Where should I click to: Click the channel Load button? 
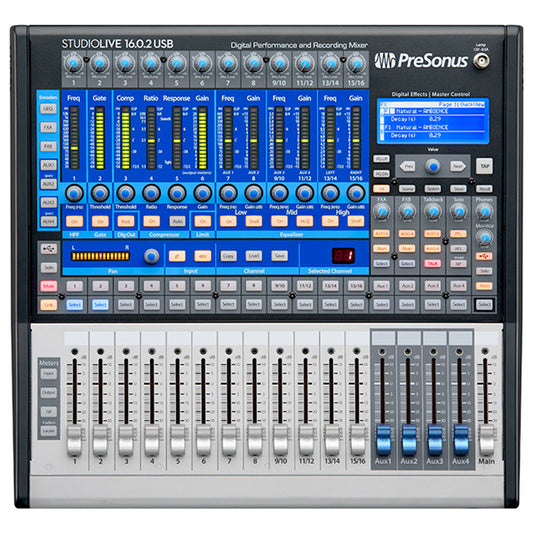pyautogui.click(x=254, y=256)
